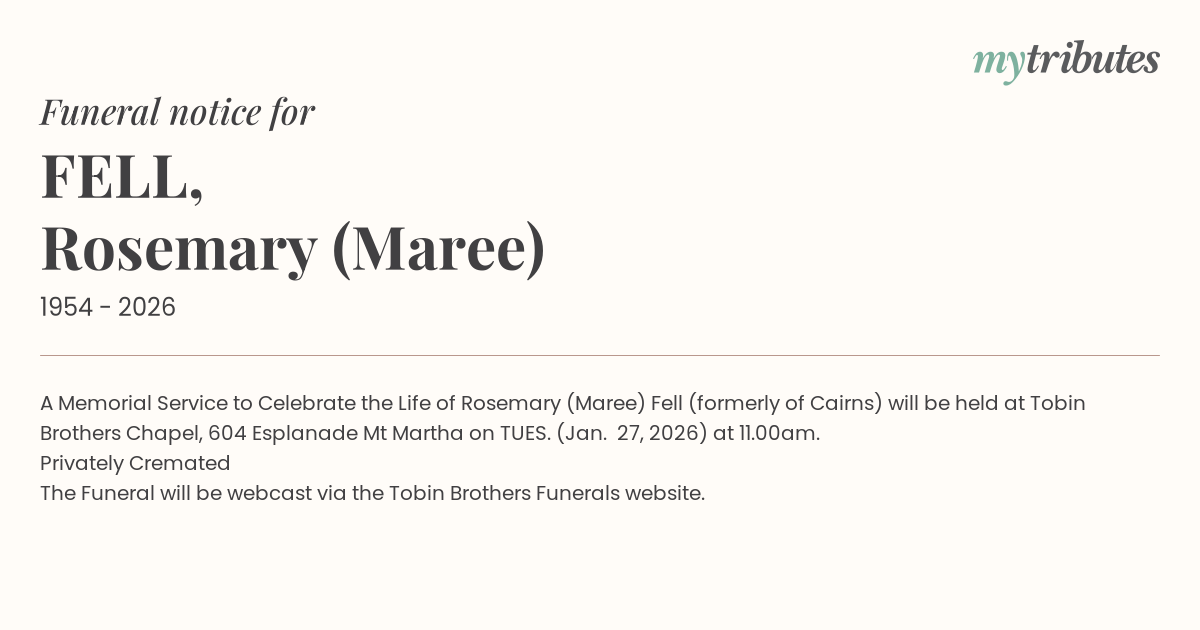
Task: Click the birth year 1954
Action: point(68,308)
